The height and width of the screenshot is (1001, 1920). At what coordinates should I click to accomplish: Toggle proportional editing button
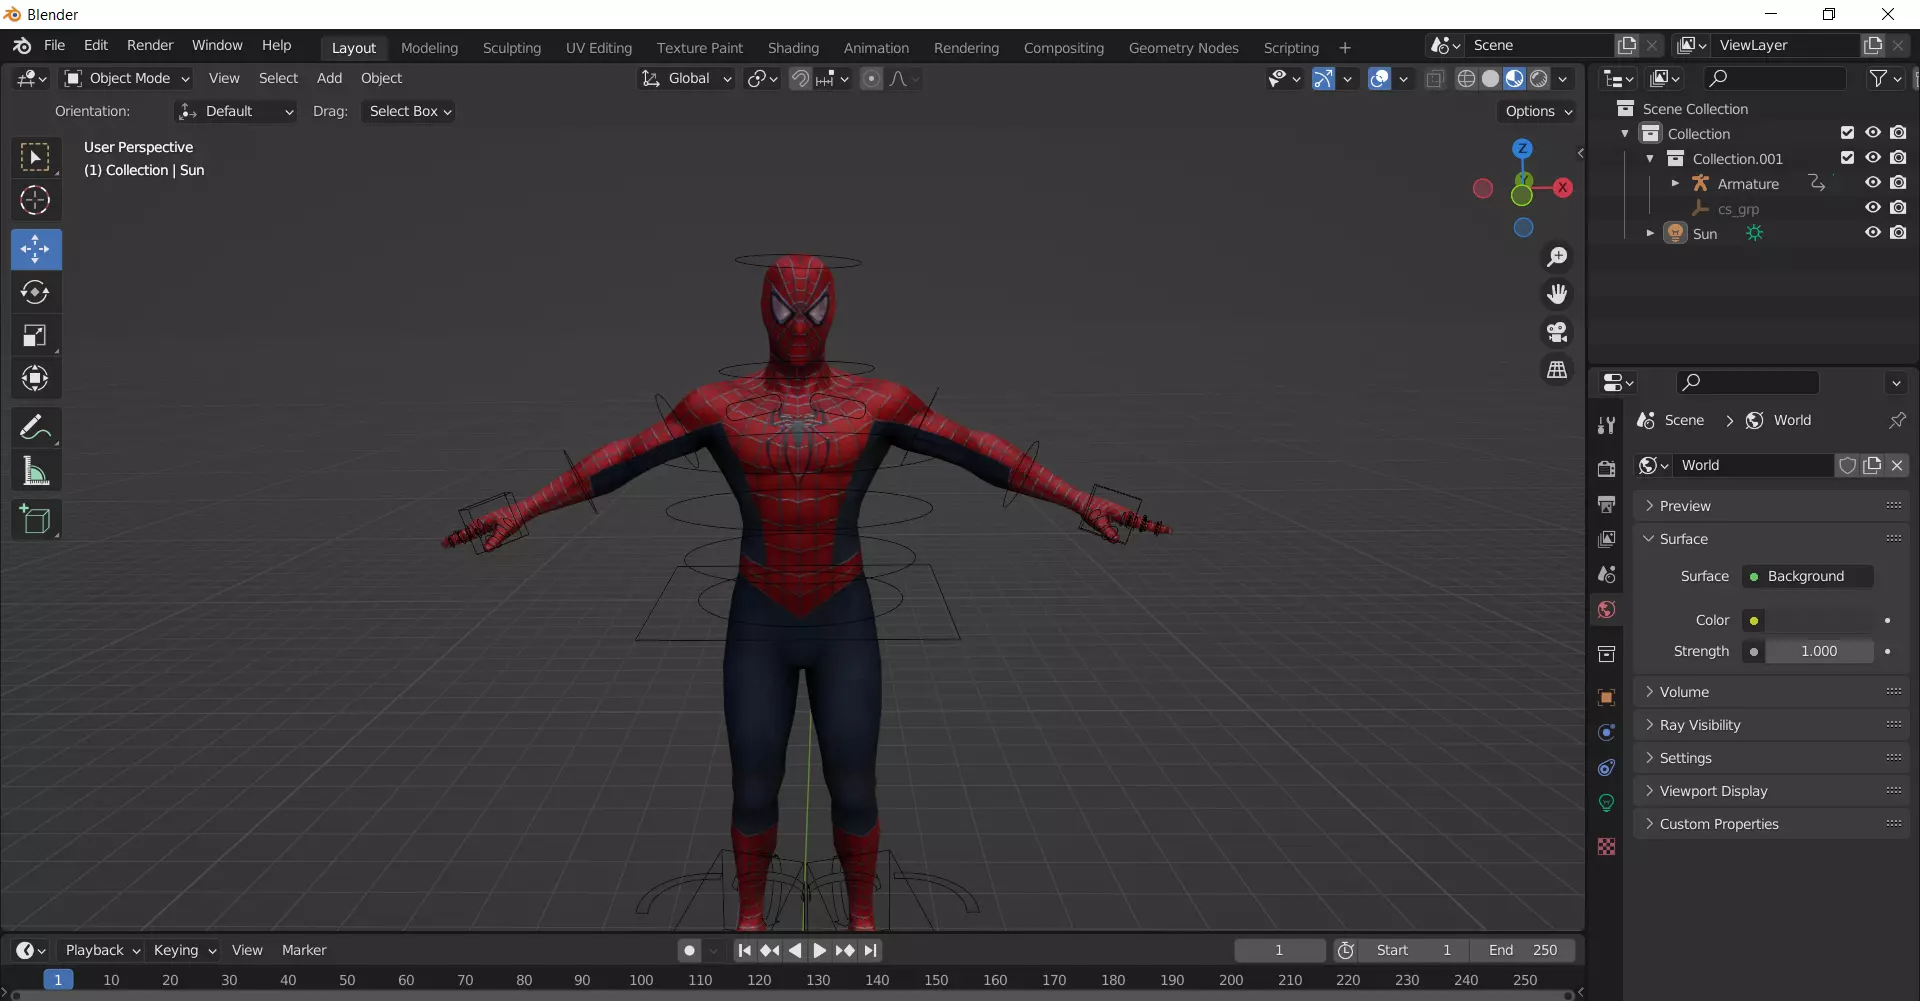pyautogui.click(x=871, y=78)
